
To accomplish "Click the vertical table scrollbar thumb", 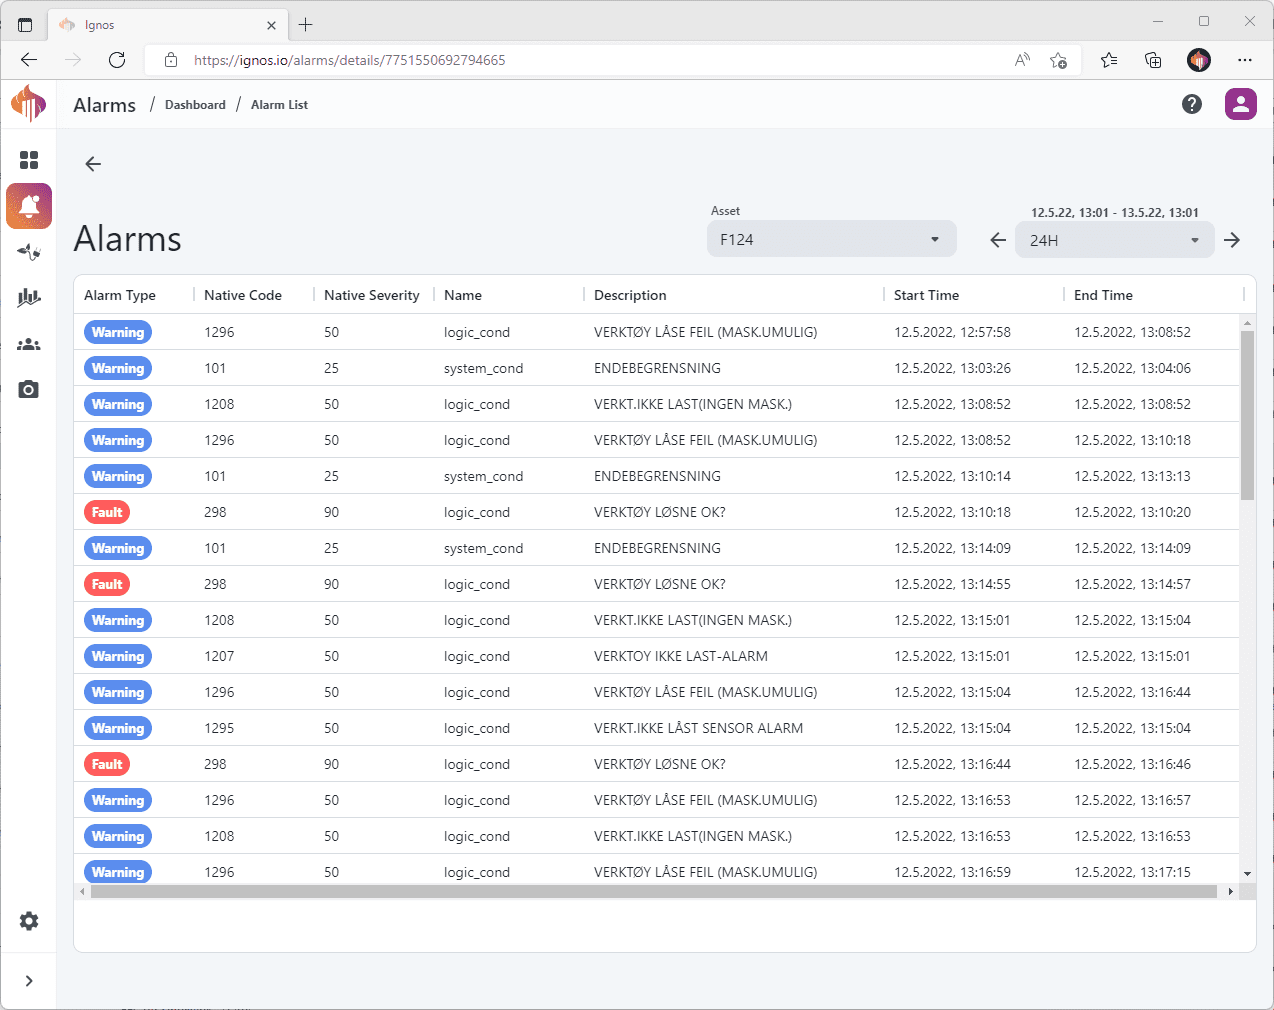I will coord(1247,415).
